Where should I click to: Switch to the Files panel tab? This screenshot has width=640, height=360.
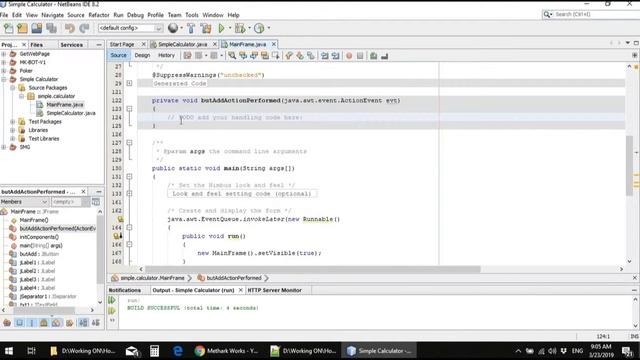(37, 45)
